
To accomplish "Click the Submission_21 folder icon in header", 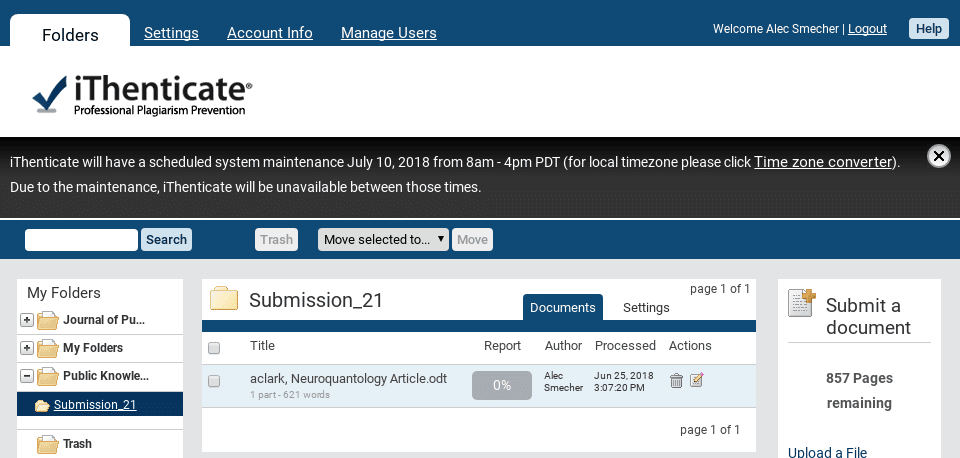I will pyautogui.click(x=224, y=300).
